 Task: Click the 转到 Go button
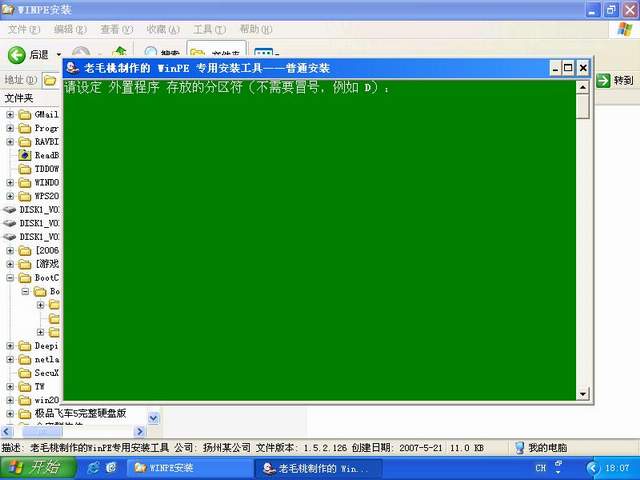coord(615,80)
